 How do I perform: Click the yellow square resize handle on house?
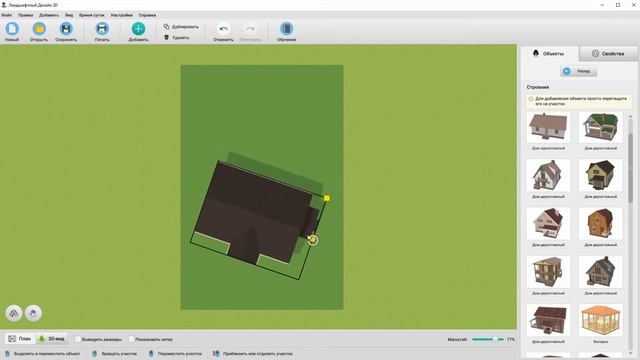[327, 198]
